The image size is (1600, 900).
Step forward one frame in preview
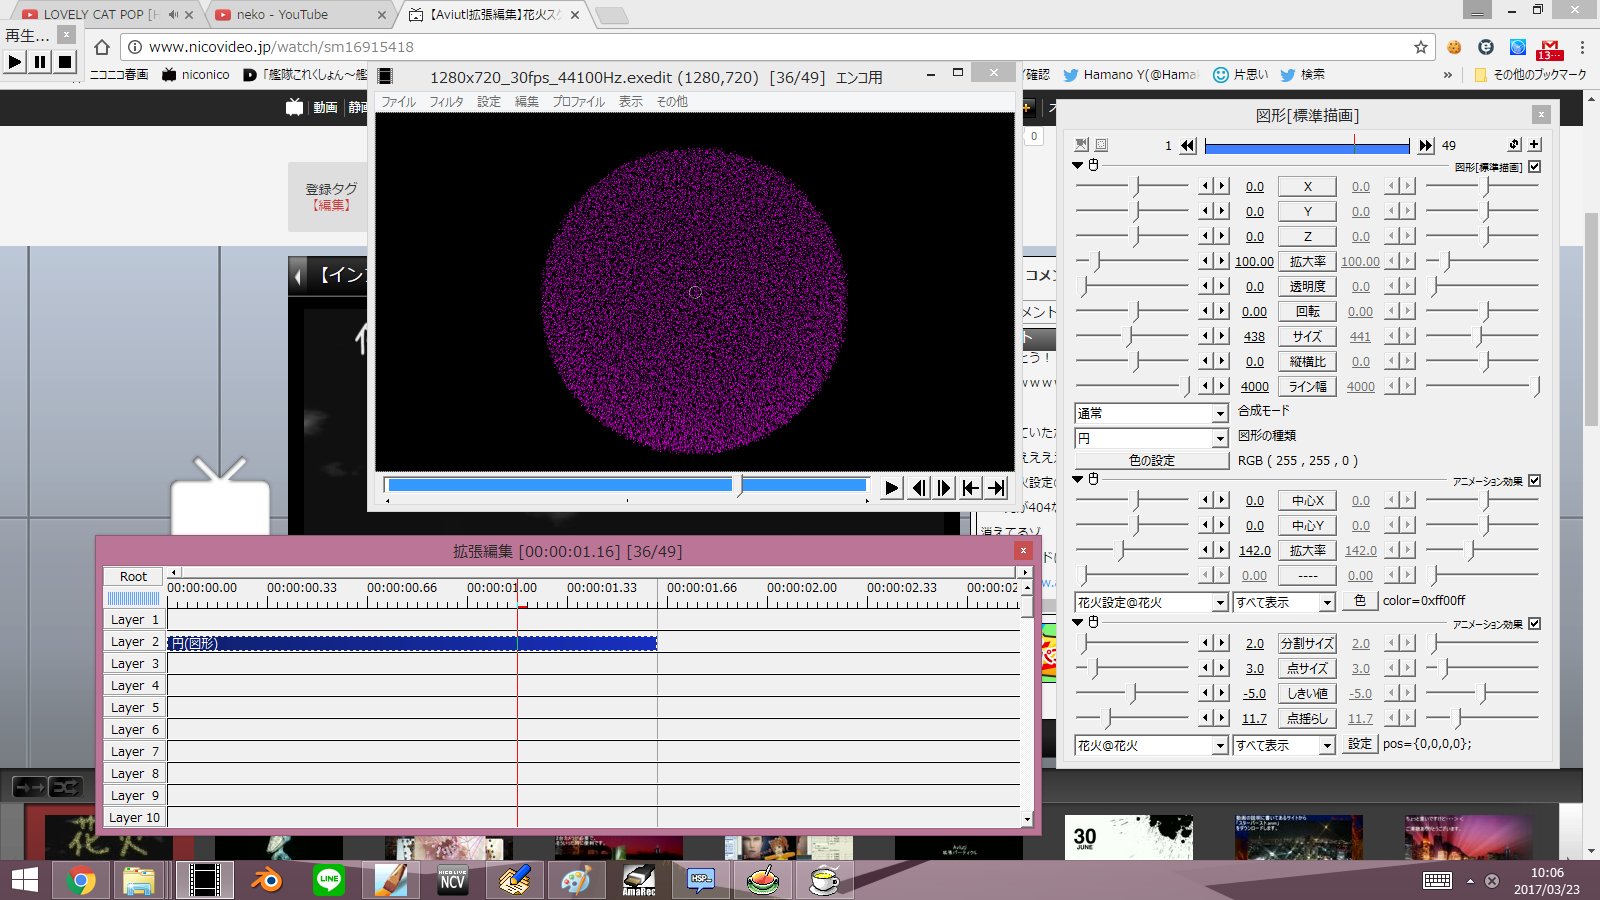(x=944, y=488)
